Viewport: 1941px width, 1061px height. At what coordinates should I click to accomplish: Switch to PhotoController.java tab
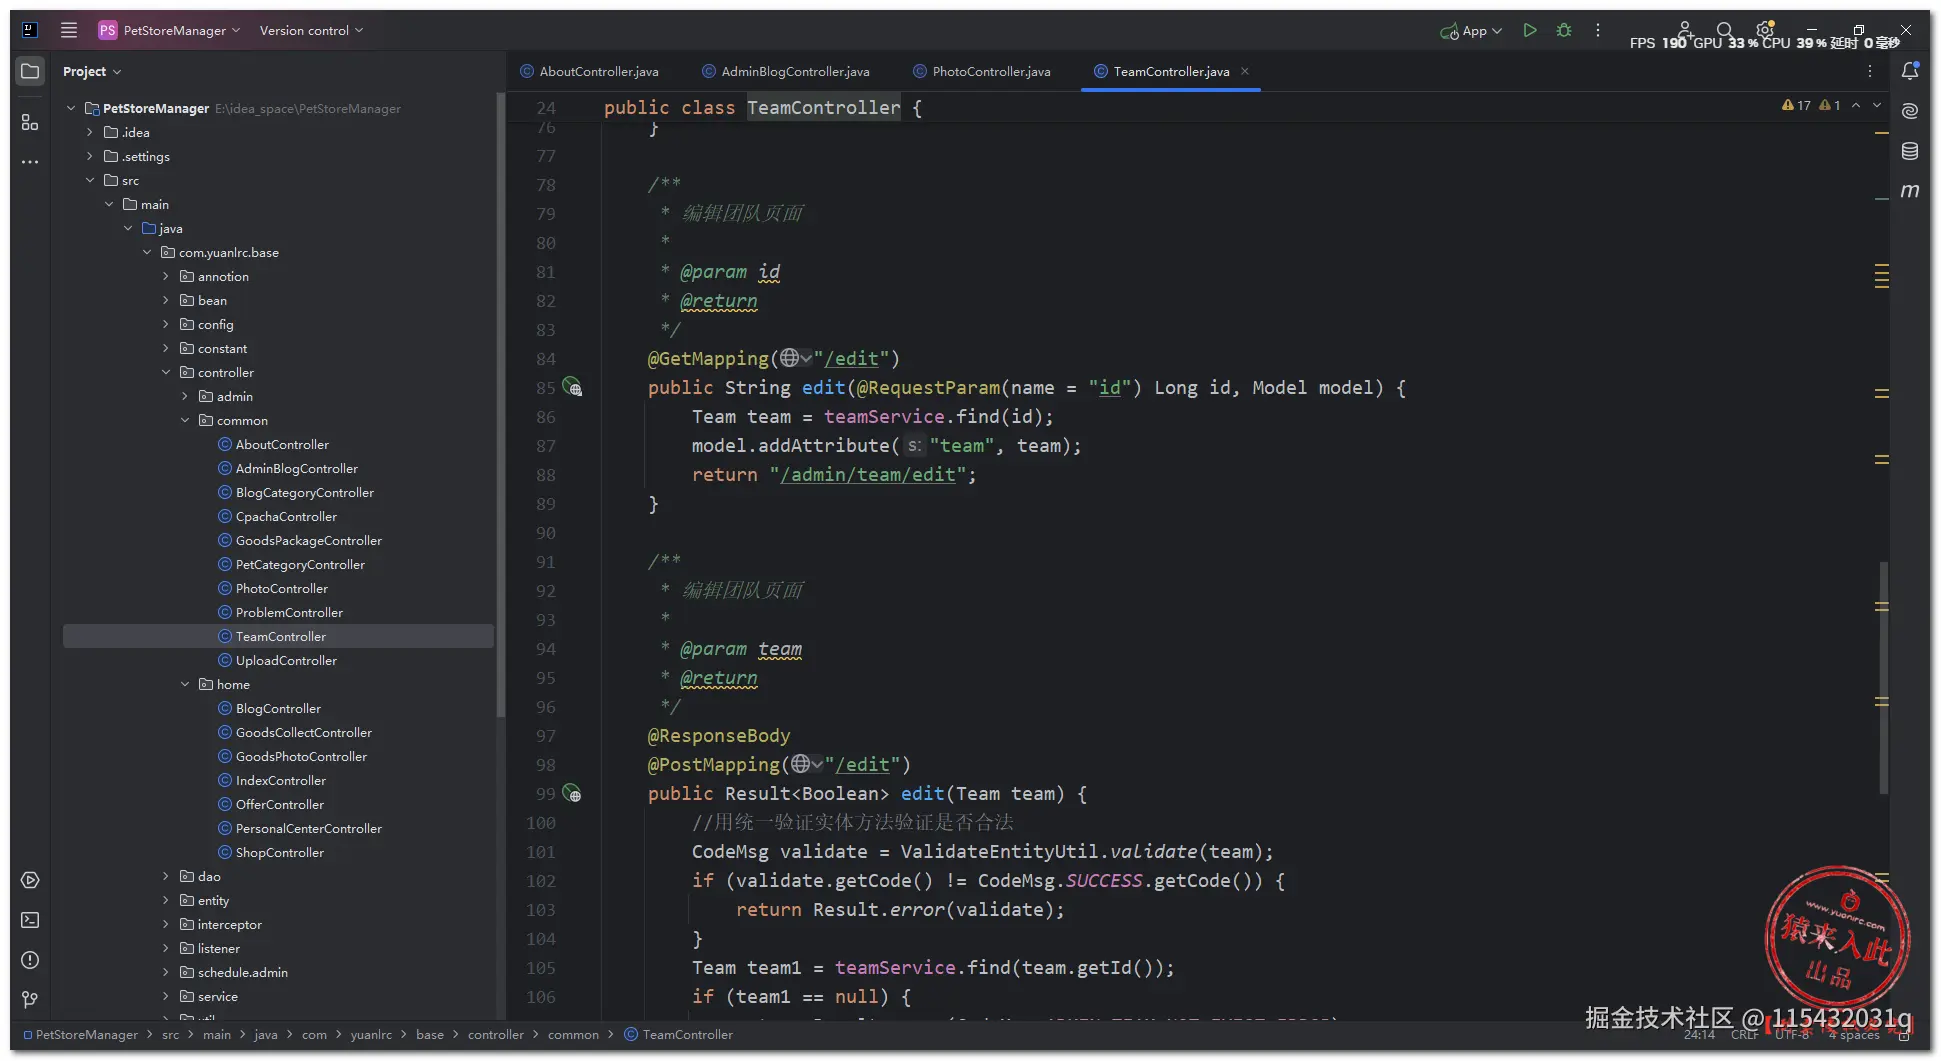pos(982,71)
